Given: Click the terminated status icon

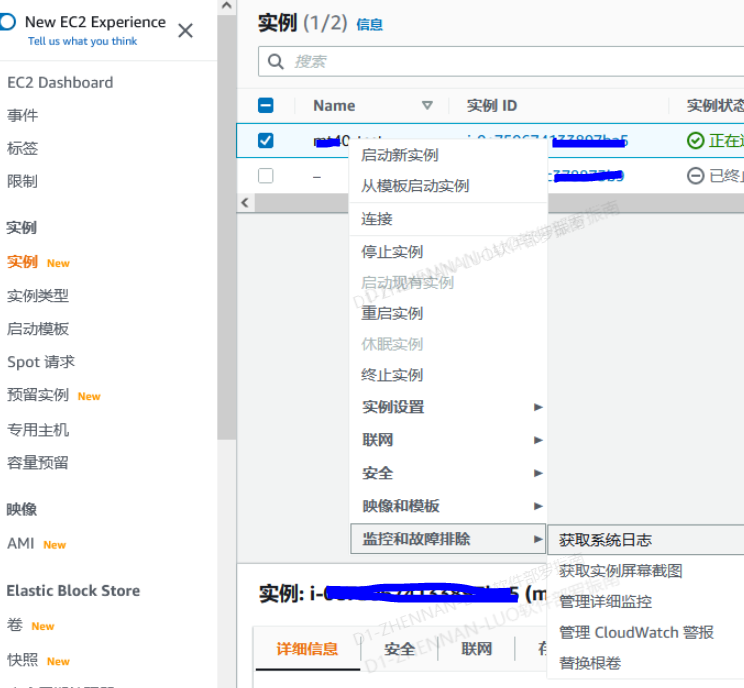Looking at the screenshot, I should point(695,176).
